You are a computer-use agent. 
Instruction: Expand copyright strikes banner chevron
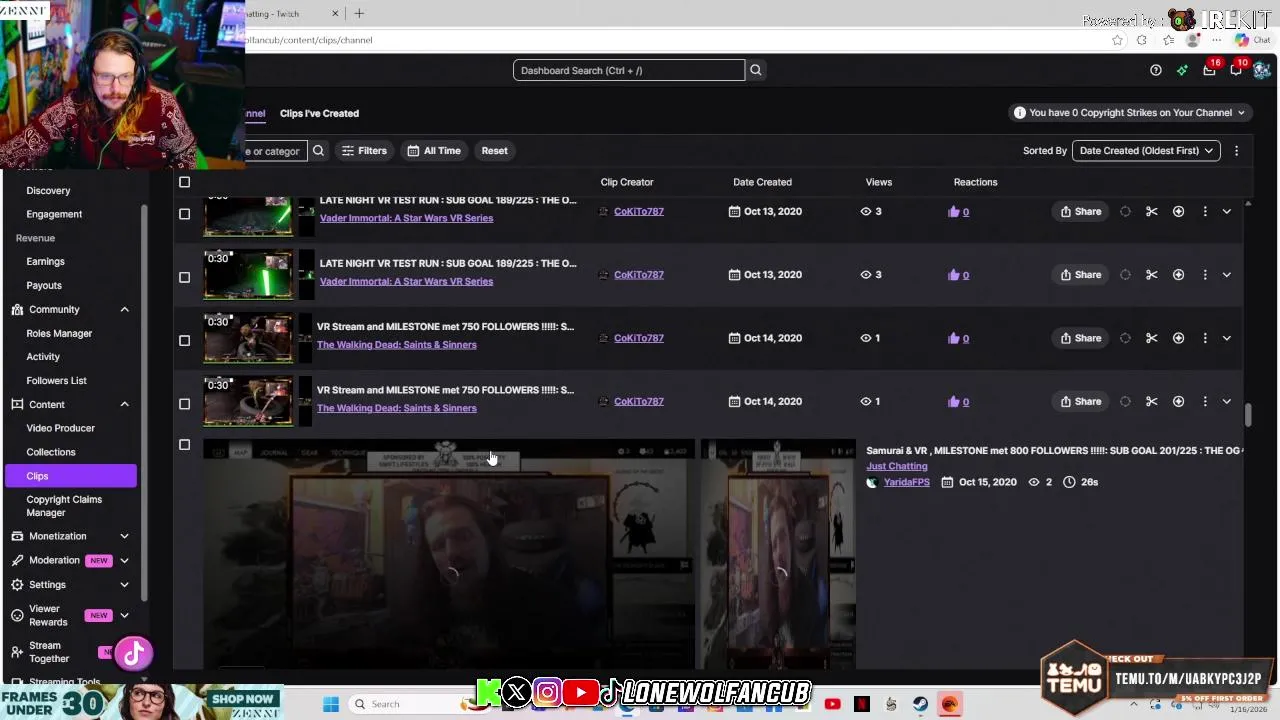1241,113
